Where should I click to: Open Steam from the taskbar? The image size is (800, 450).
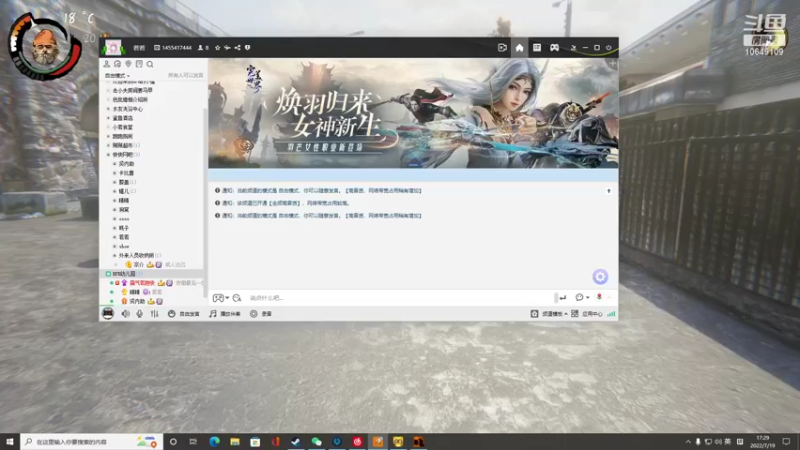296,441
